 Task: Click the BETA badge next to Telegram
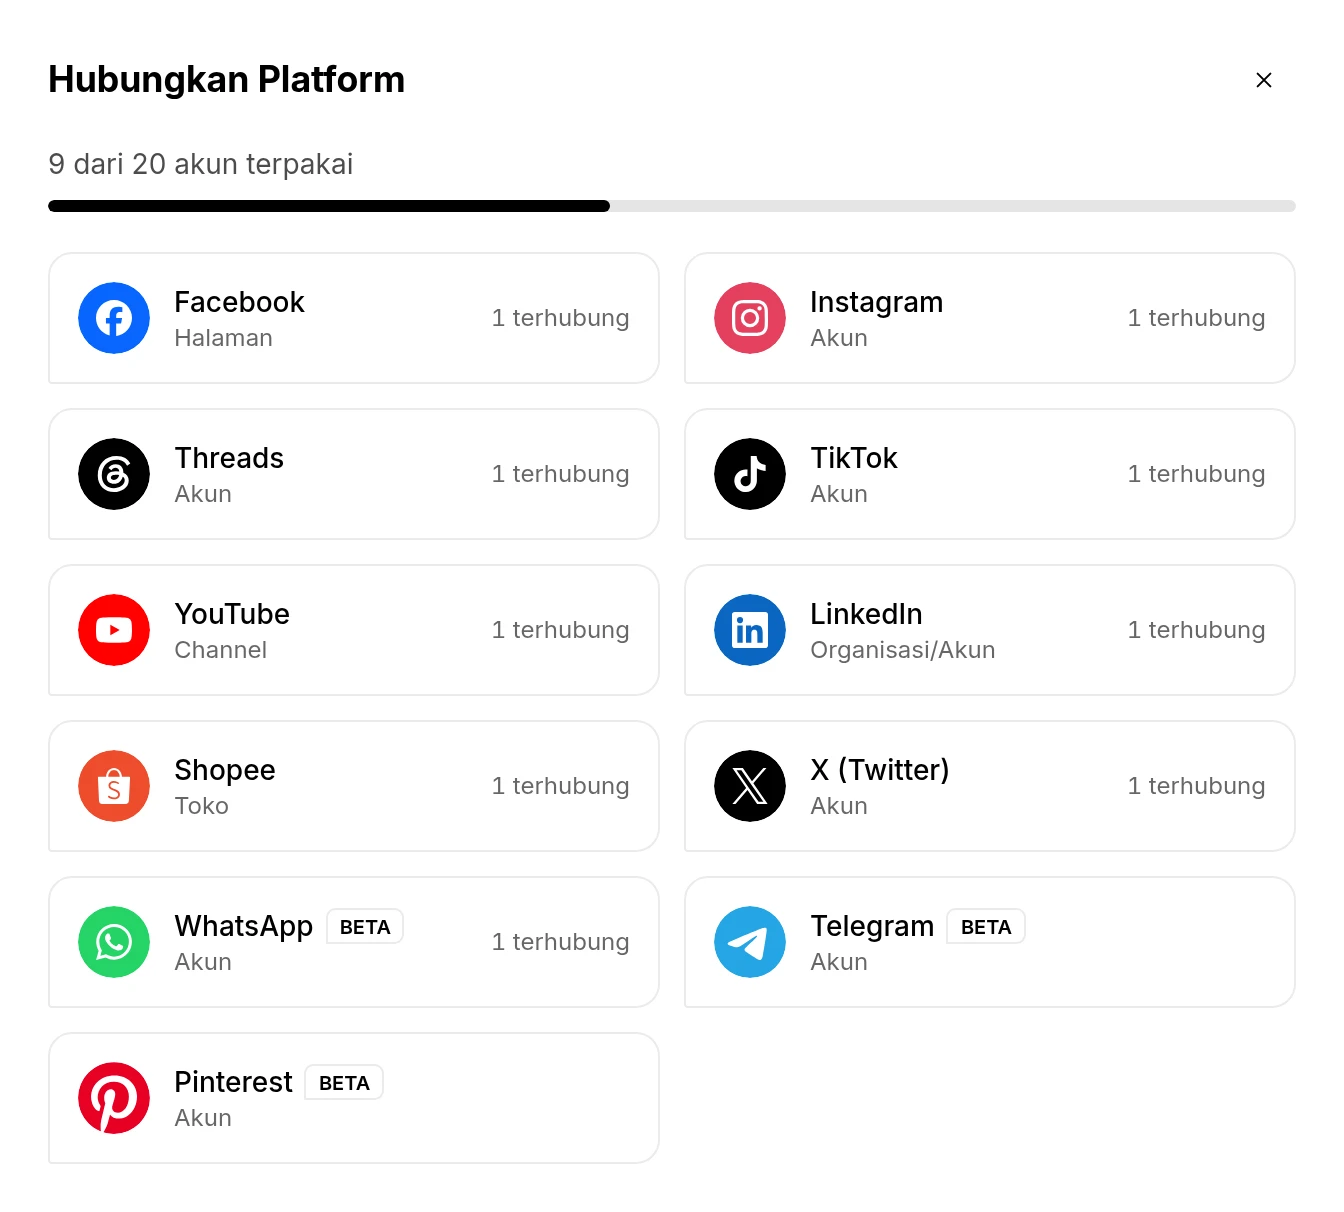coord(986,927)
